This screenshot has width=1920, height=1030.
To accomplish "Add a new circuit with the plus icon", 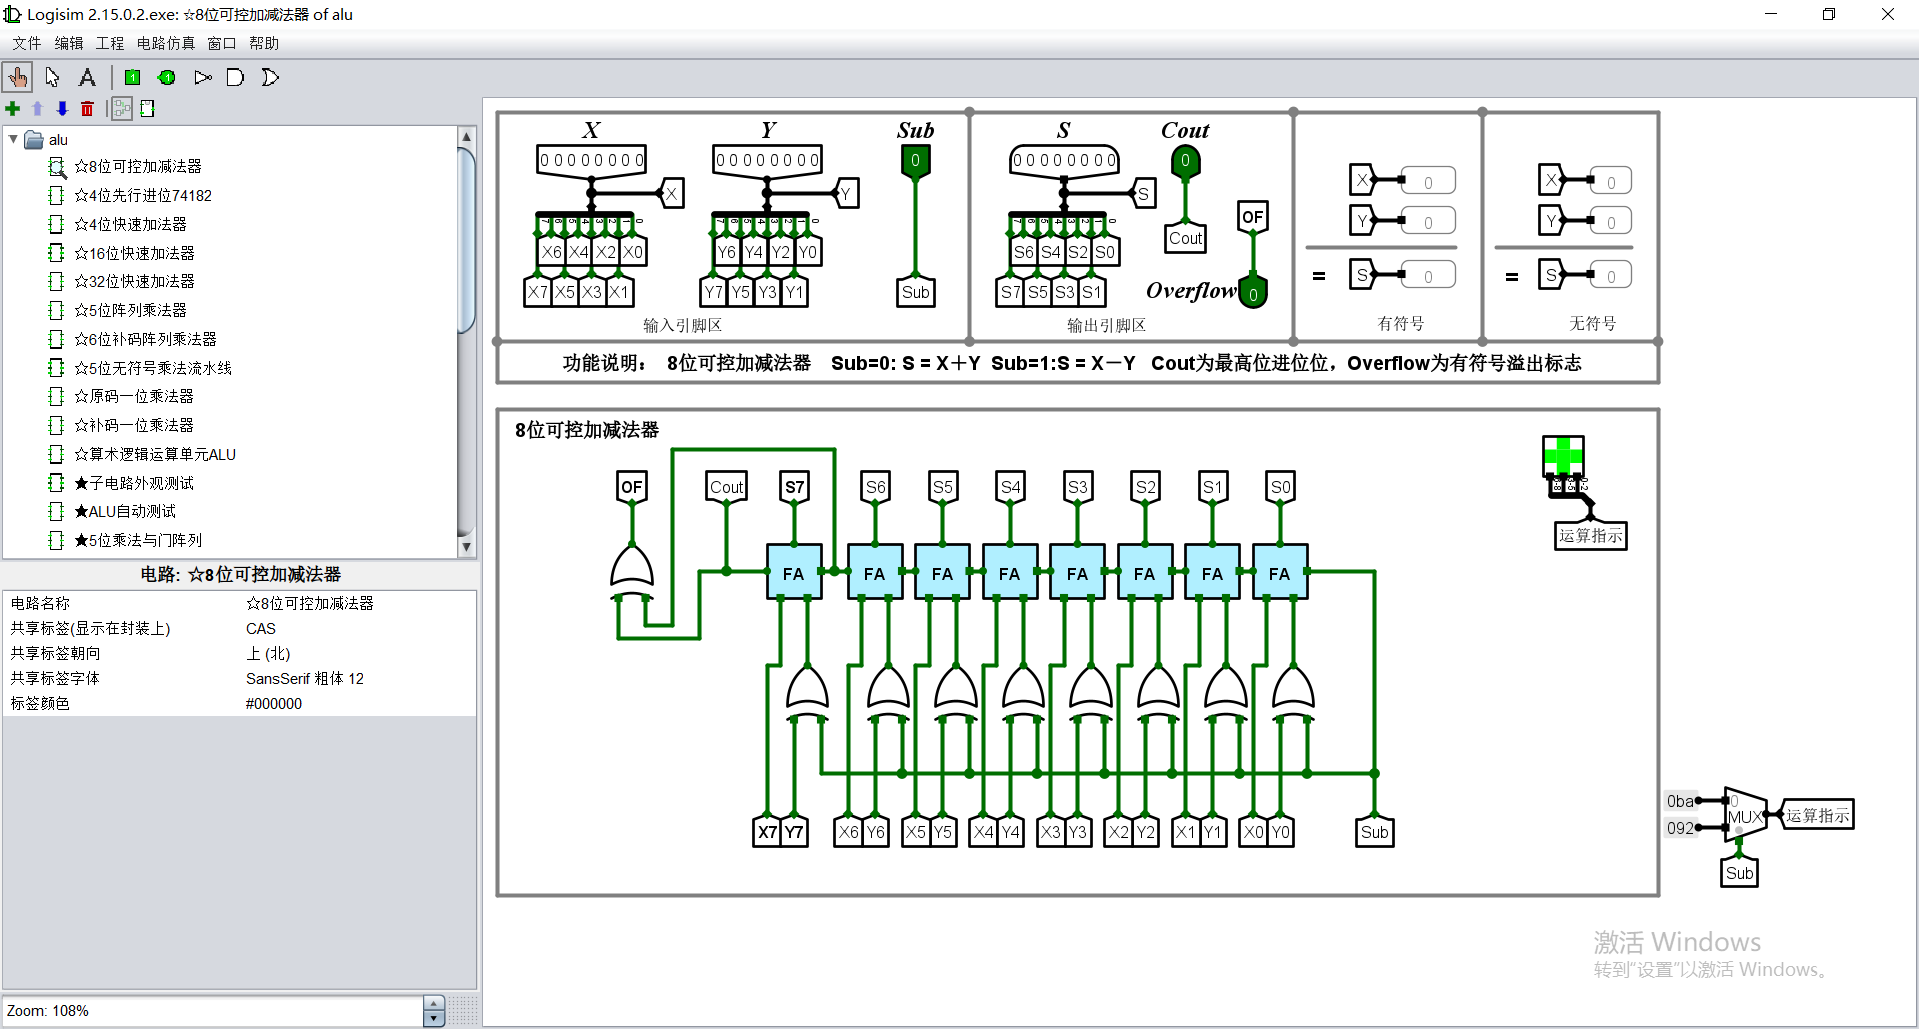I will click(x=12, y=108).
